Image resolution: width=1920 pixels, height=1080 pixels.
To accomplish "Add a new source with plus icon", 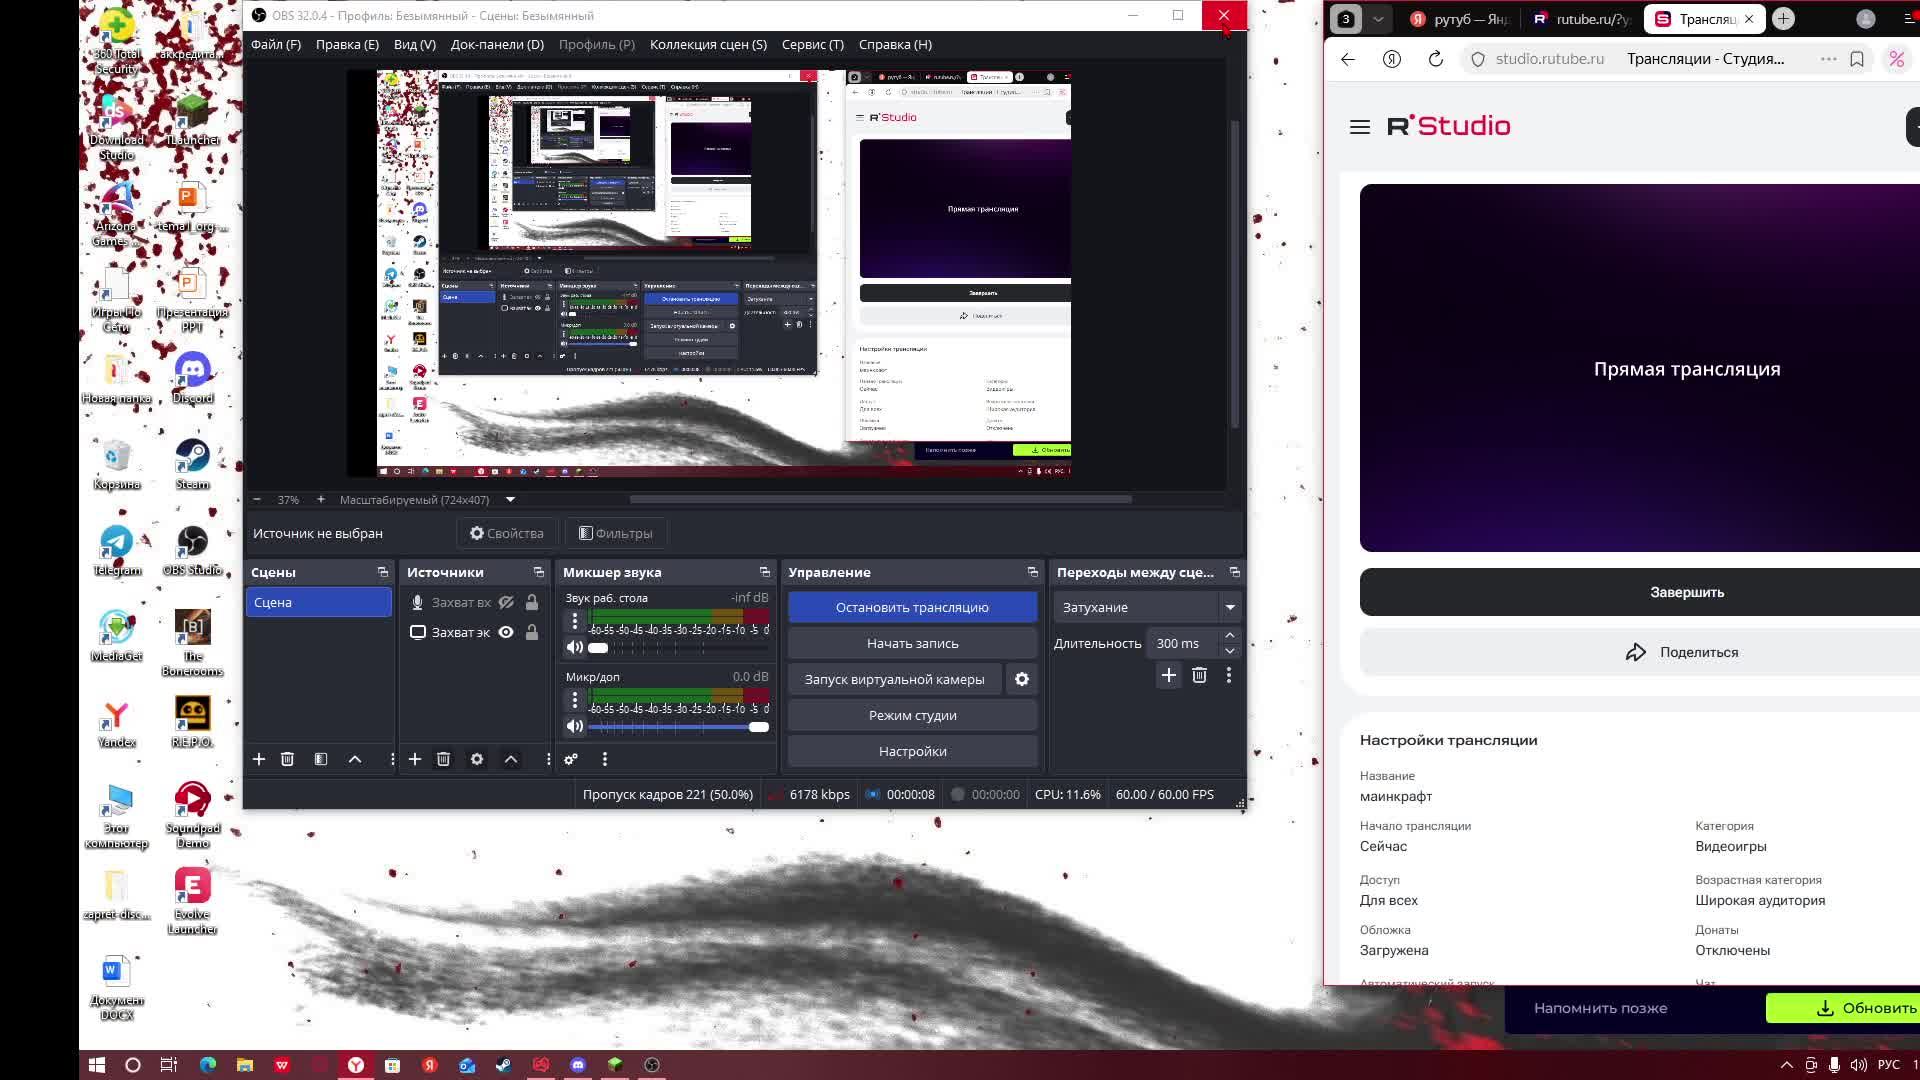I will 415,760.
